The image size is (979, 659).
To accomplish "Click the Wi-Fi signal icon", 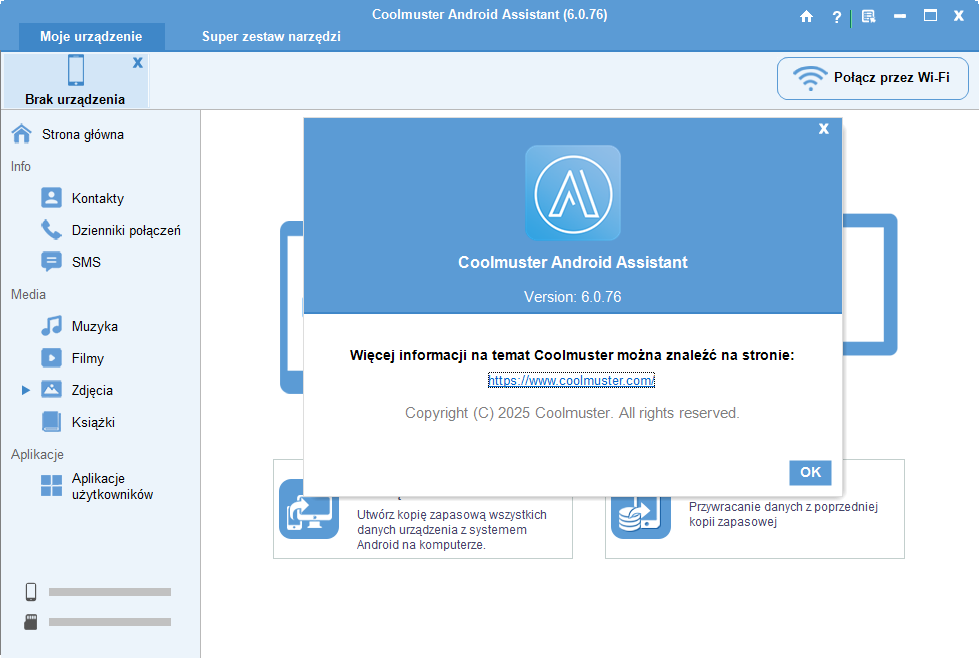I will click(x=810, y=78).
